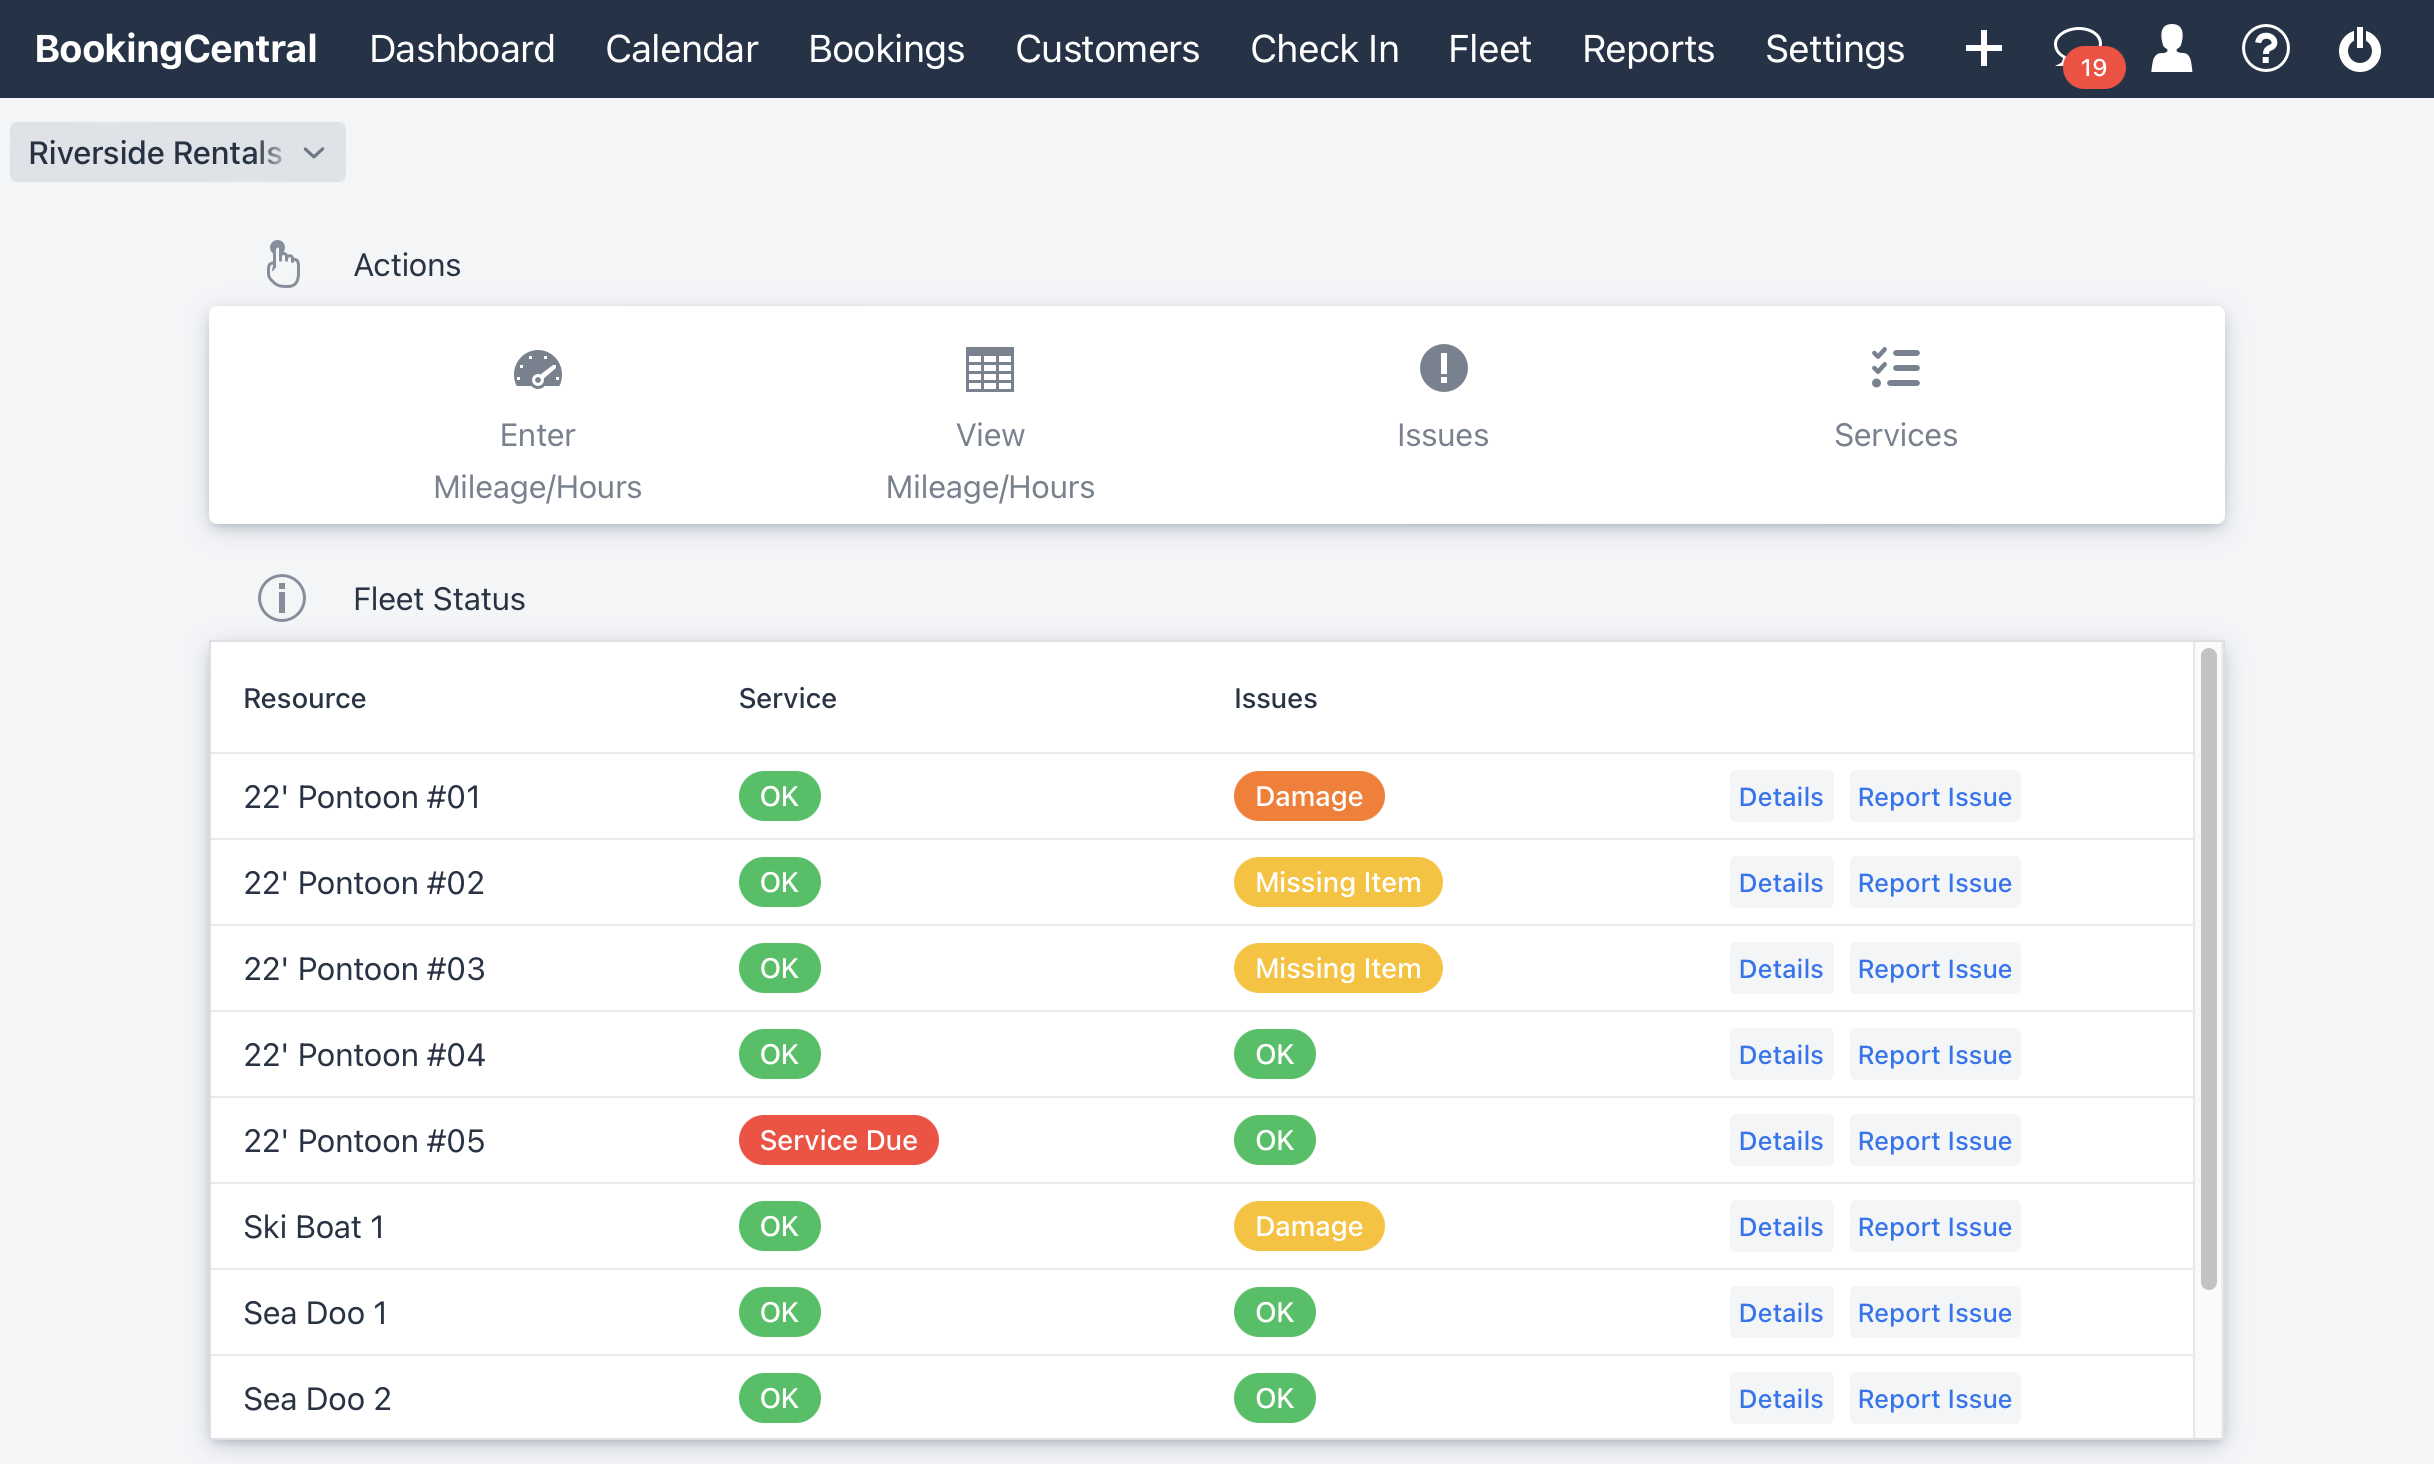Click the Resource column header

[x=305, y=698]
